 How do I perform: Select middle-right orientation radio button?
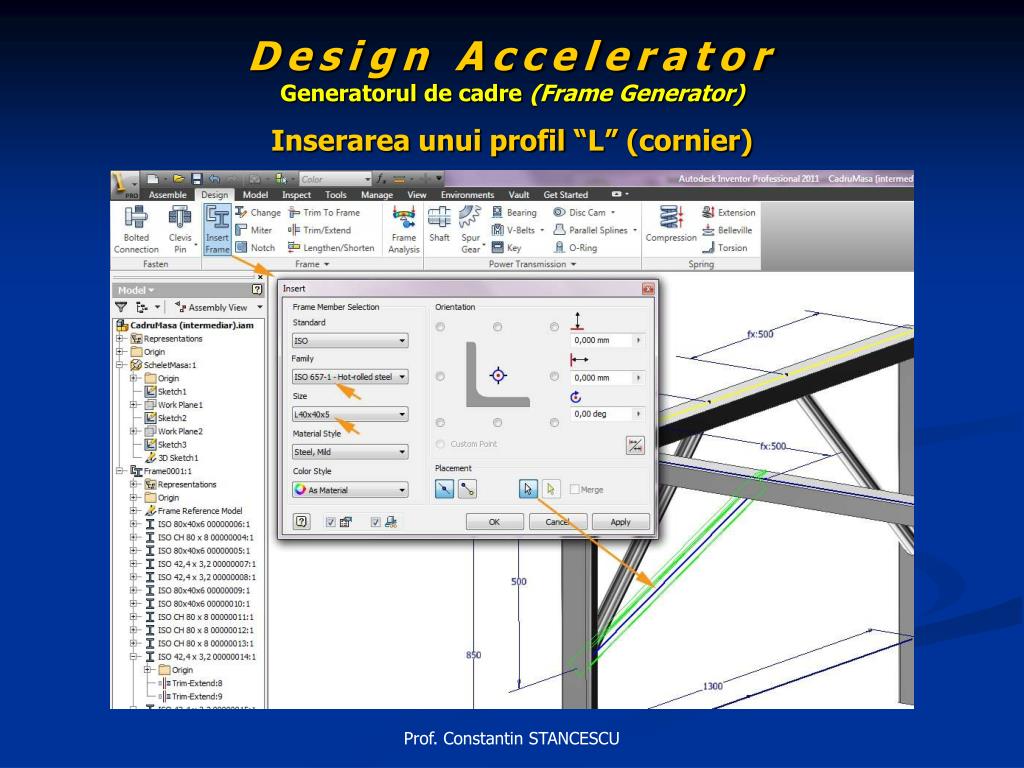554,376
